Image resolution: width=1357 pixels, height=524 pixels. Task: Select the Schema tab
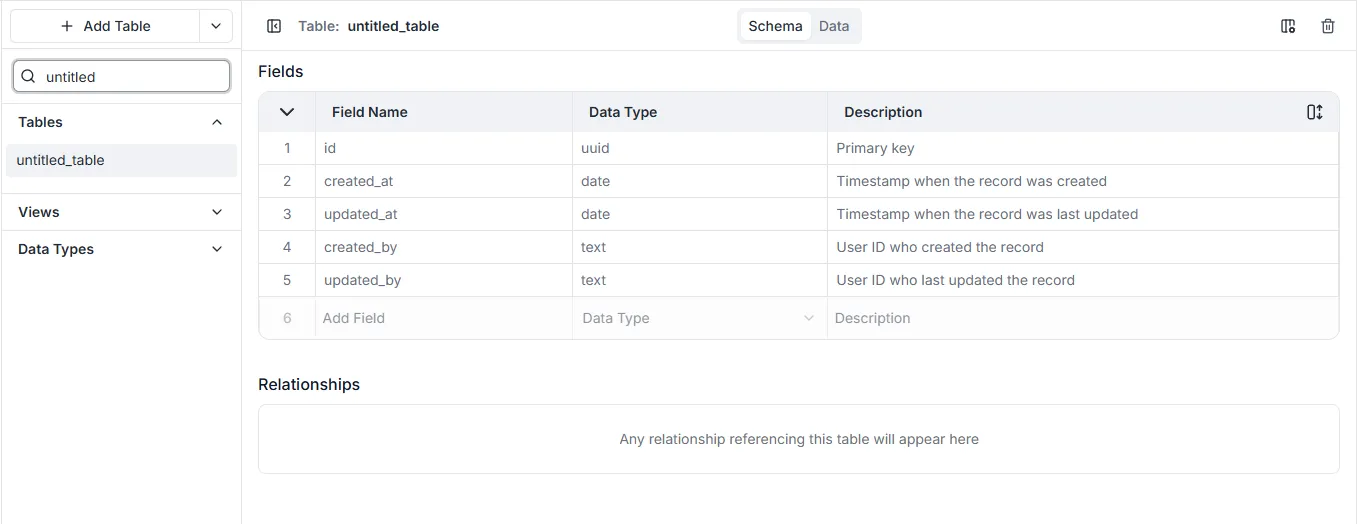(x=775, y=26)
